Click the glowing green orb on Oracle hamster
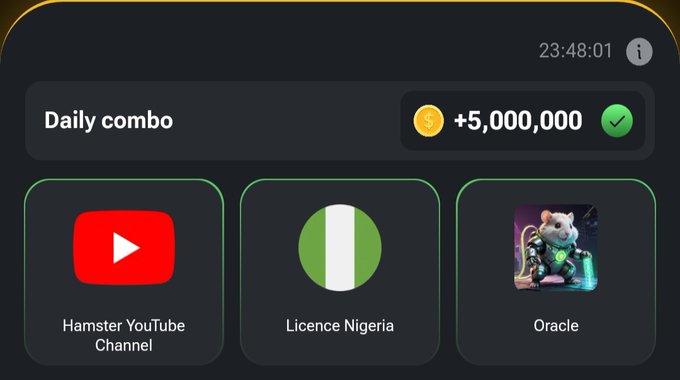This screenshot has width=680, height=380. 560,256
